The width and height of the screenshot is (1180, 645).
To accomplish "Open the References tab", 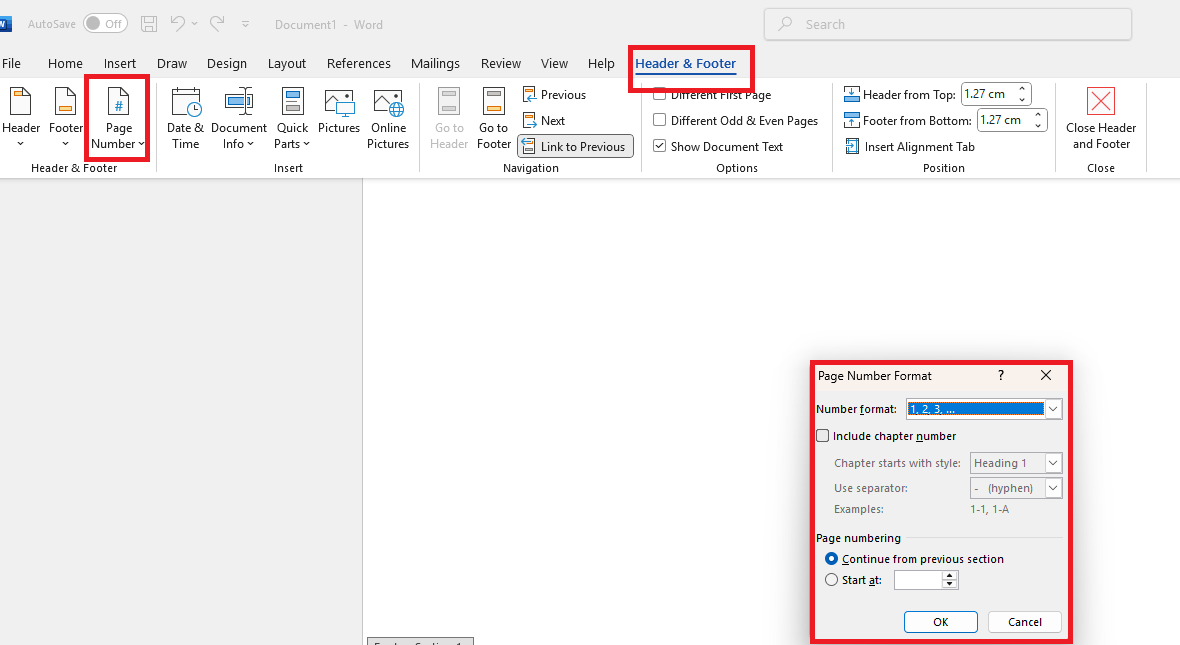I will pos(359,63).
